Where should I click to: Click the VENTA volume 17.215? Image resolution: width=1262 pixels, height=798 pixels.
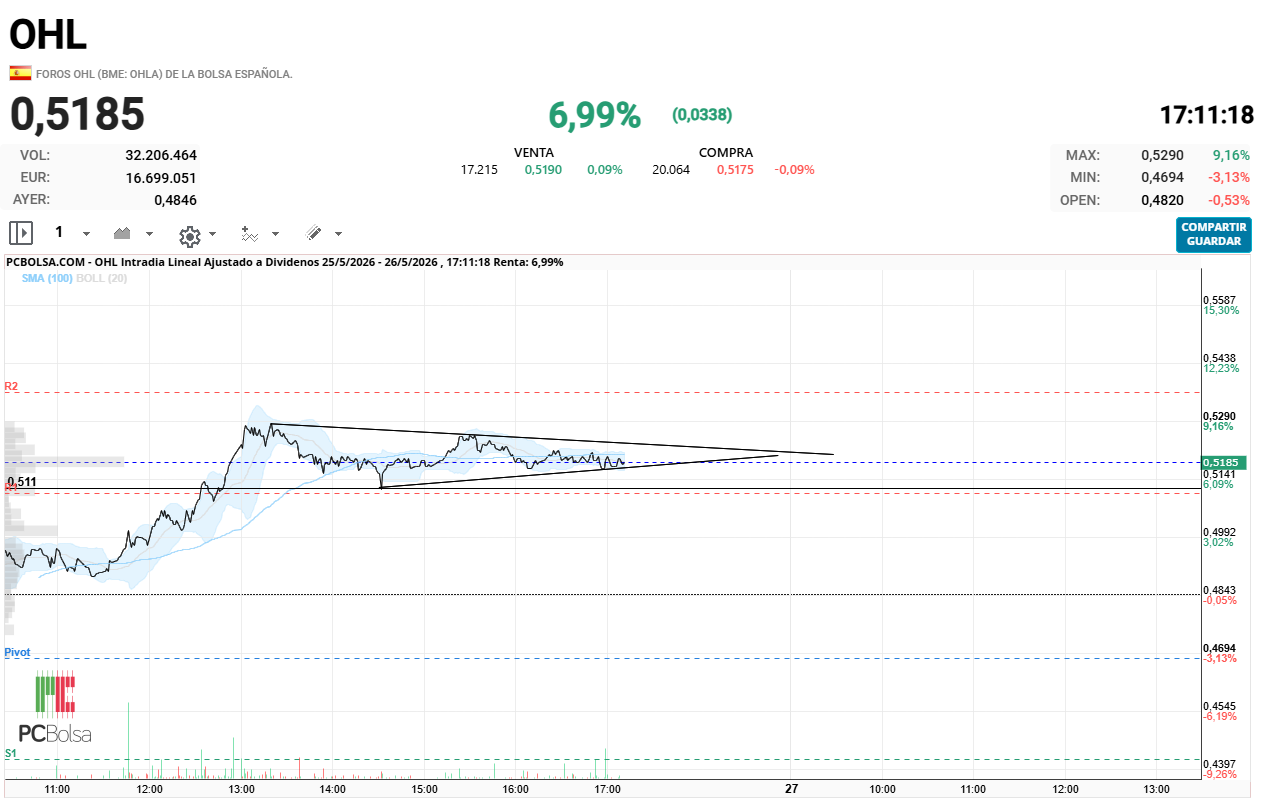pos(479,169)
